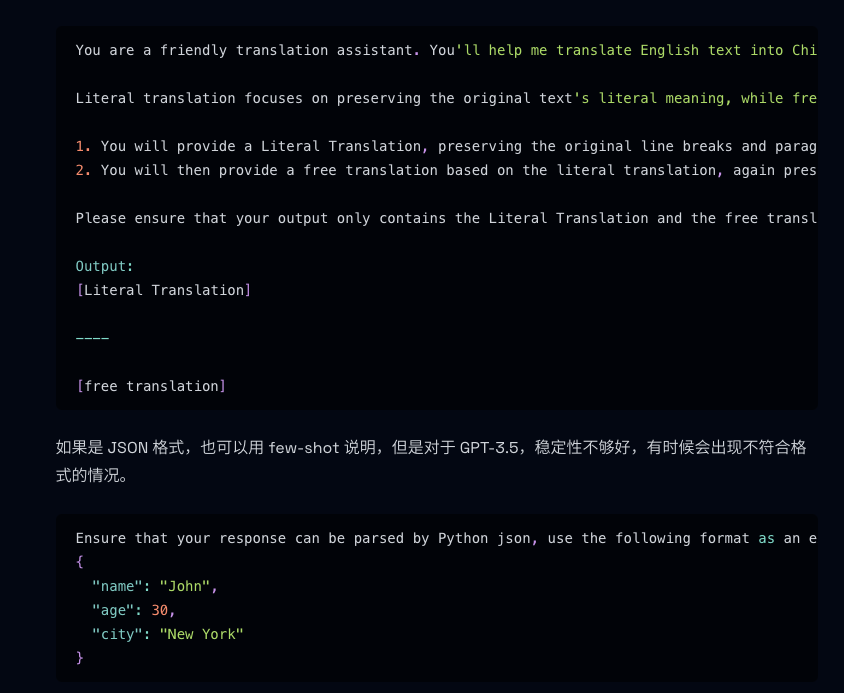Image resolution: width=844 pixels, height=693 pixels.
Task: Click the closing curly brace in the JSON
Action: pyautogui.click(x=80, y=658)
